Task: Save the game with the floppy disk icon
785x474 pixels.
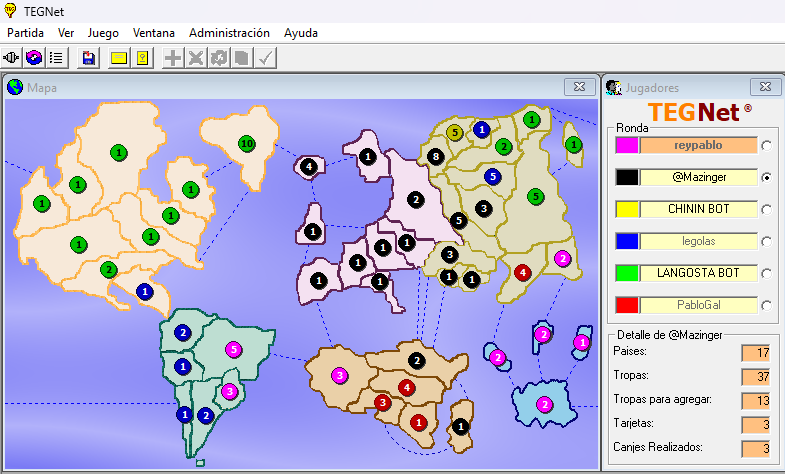Action: 89,58
